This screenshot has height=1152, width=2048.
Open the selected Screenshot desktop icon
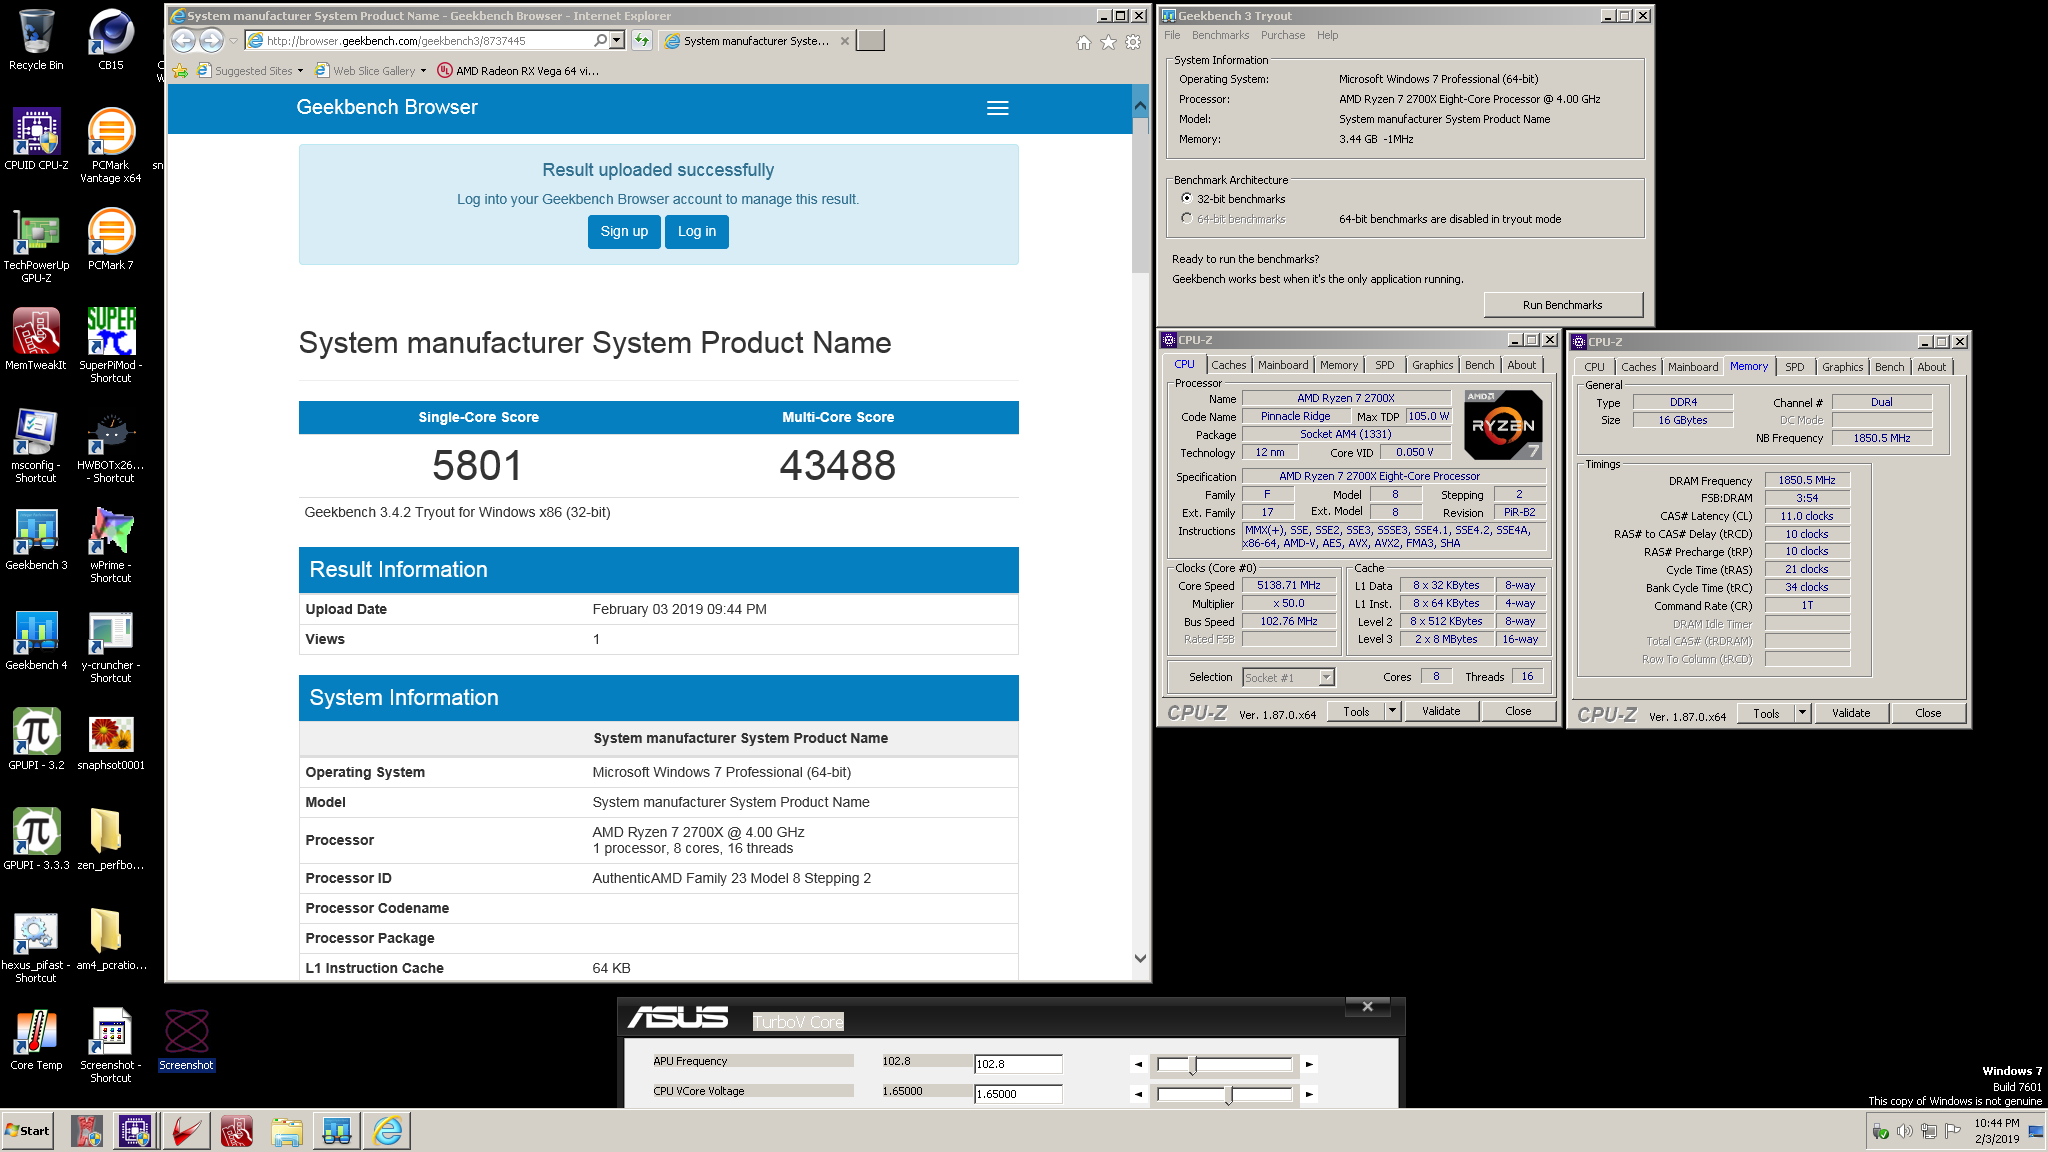186,1040
